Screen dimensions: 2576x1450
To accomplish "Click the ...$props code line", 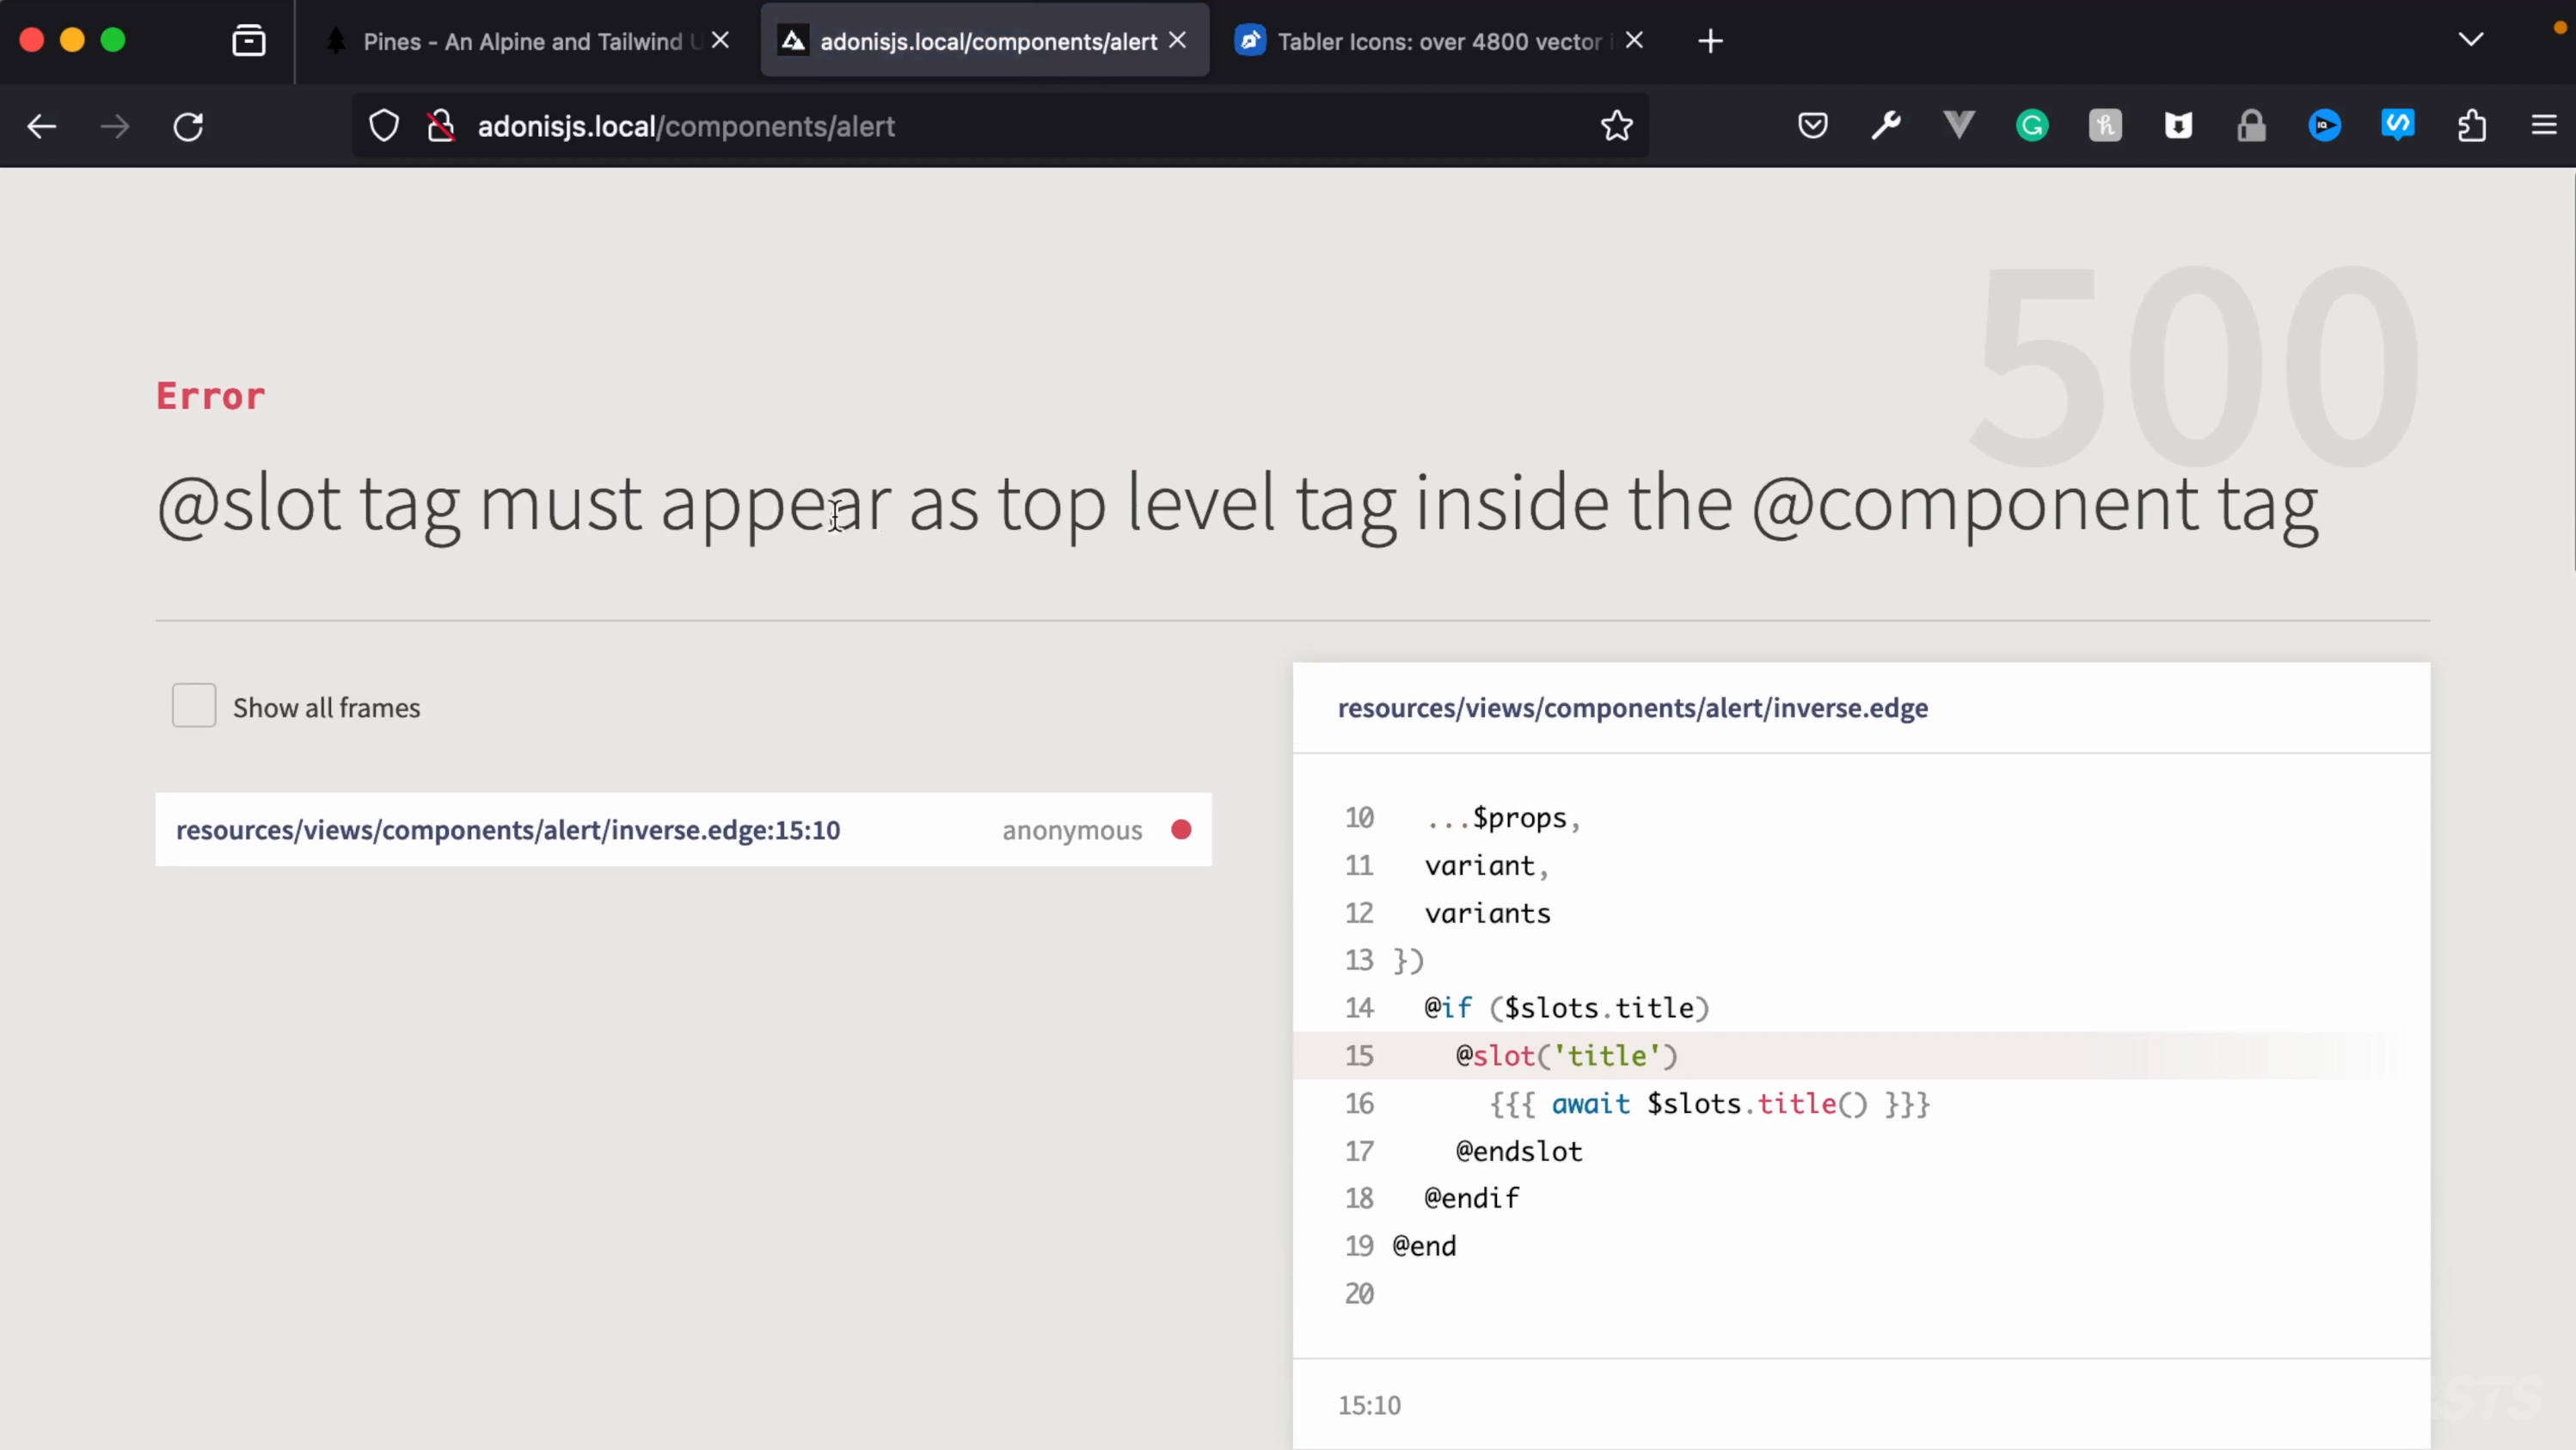I will (x=1503, y=818).
